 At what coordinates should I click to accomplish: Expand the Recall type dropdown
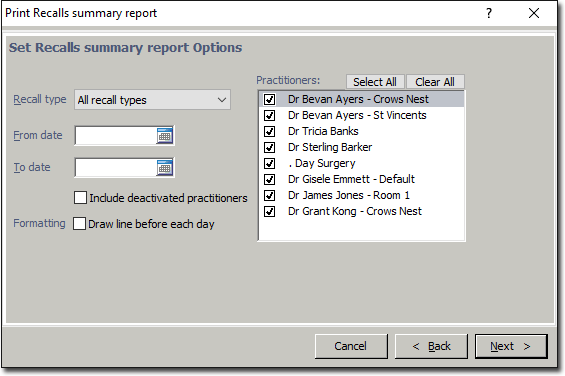152,100
